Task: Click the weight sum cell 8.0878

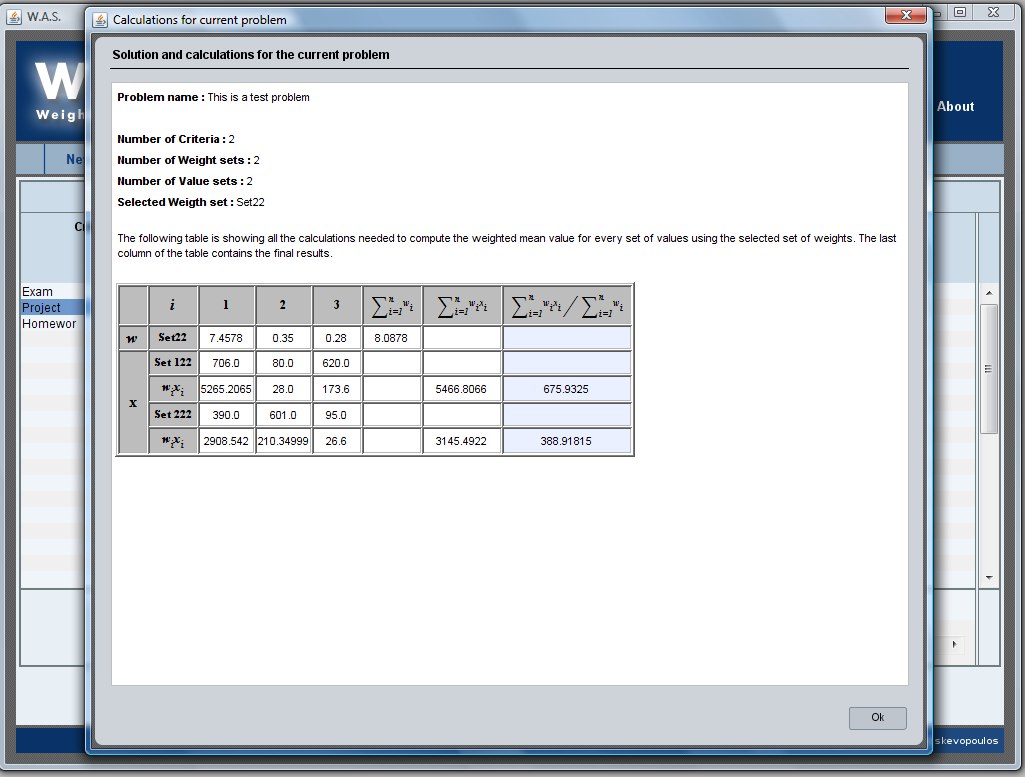Action: coord(391,338)
